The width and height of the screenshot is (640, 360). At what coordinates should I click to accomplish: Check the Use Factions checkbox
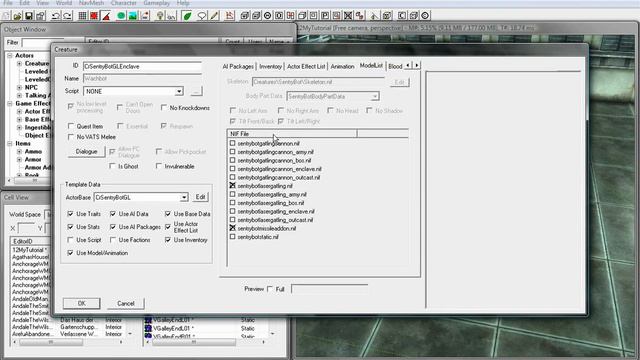click(x=113, y=240)
